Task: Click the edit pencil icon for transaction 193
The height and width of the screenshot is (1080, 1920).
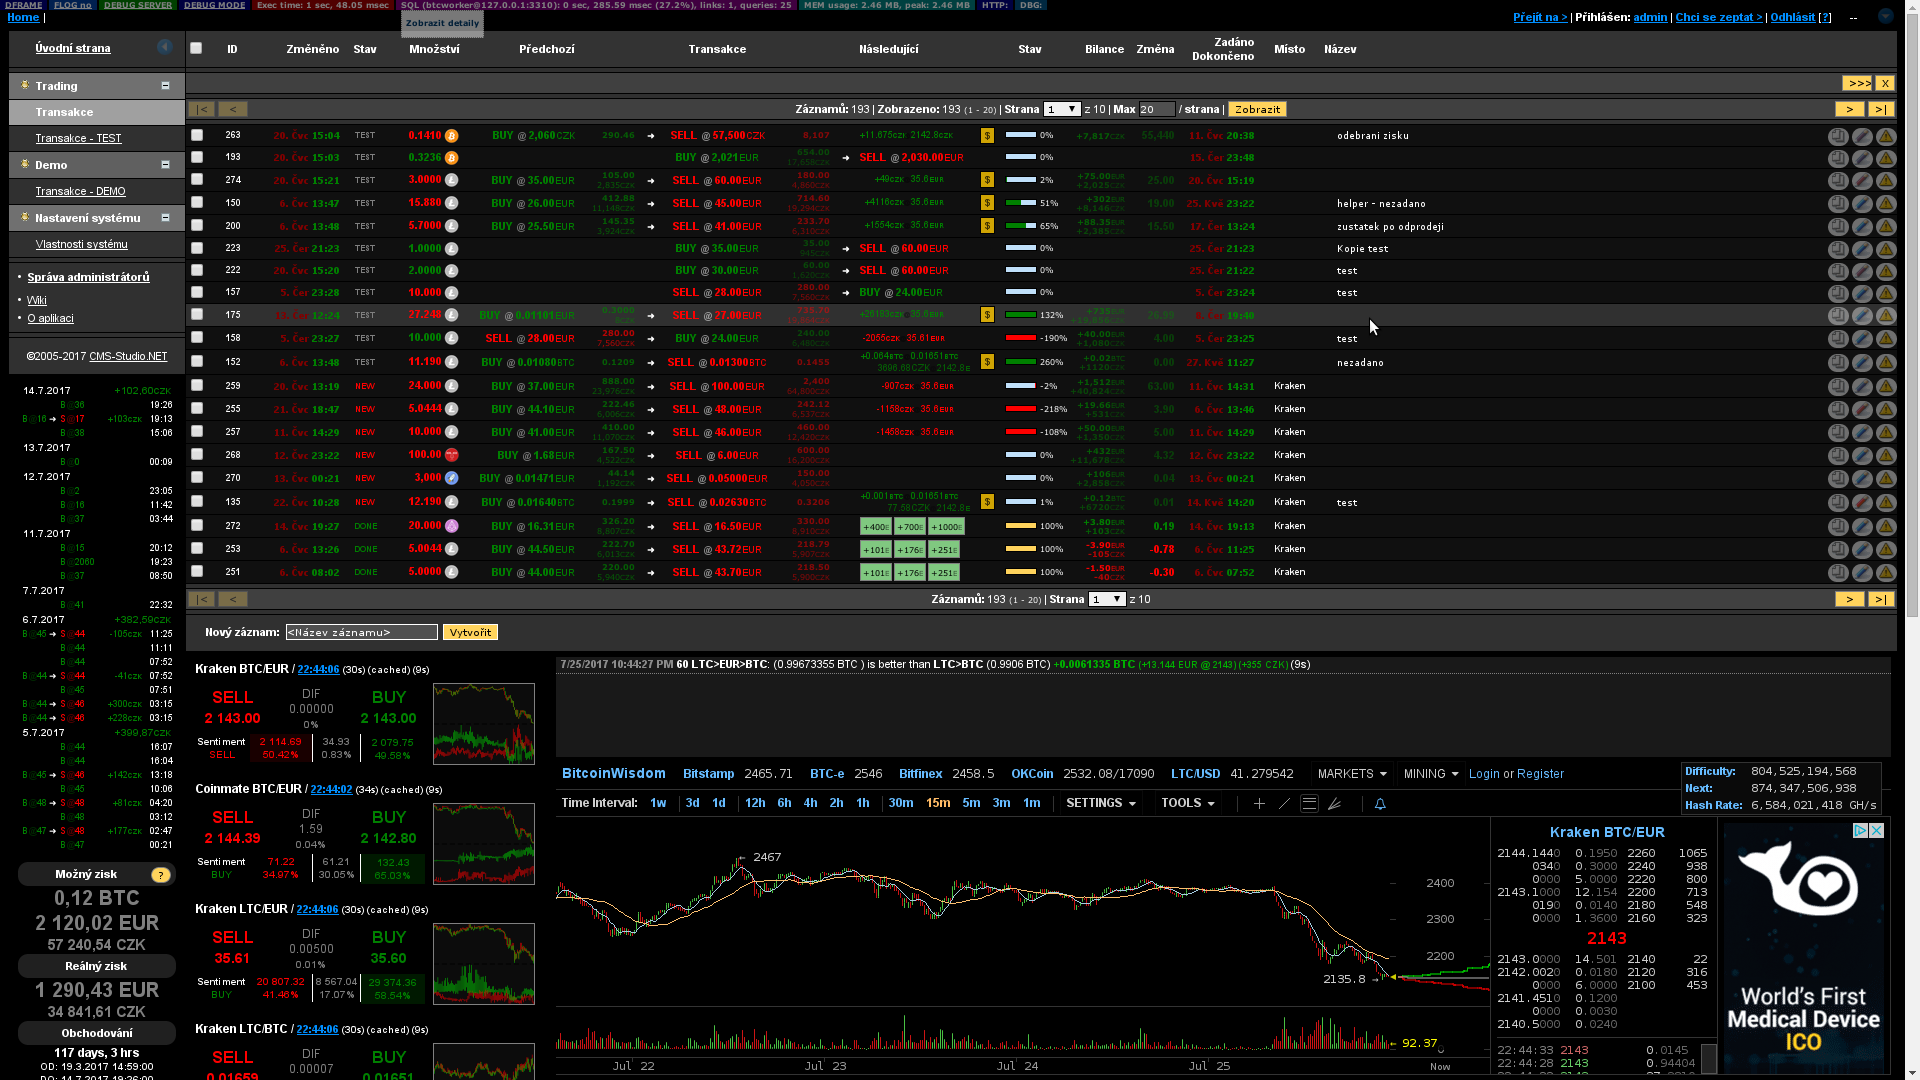Action: [x=1862, y=159]
